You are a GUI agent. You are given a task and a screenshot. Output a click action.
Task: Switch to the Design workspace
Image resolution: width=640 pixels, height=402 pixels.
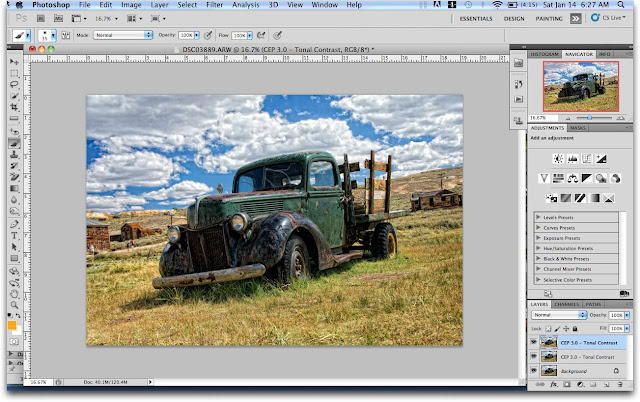coord(514,19)
